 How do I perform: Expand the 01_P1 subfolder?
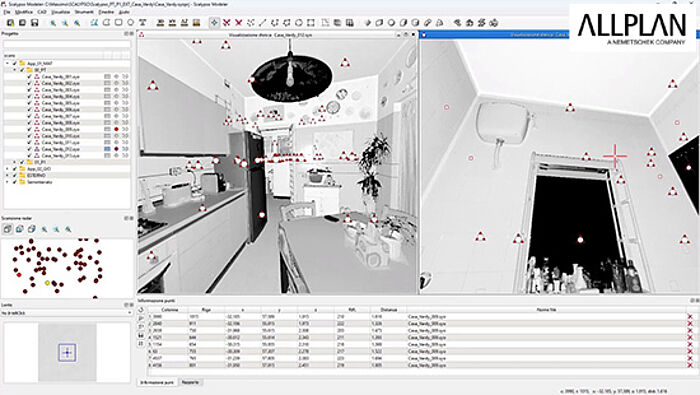15,162
